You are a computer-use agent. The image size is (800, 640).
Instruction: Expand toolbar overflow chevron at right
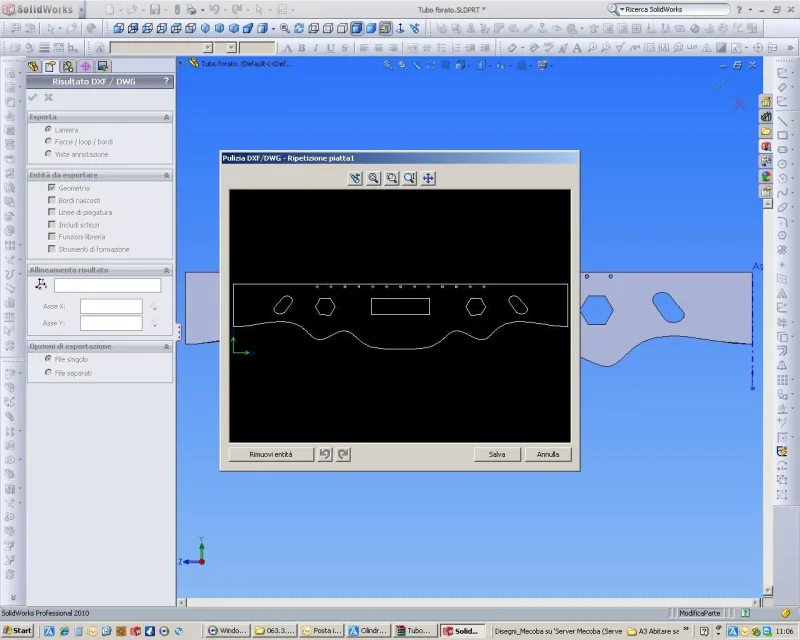pos(790,47)
